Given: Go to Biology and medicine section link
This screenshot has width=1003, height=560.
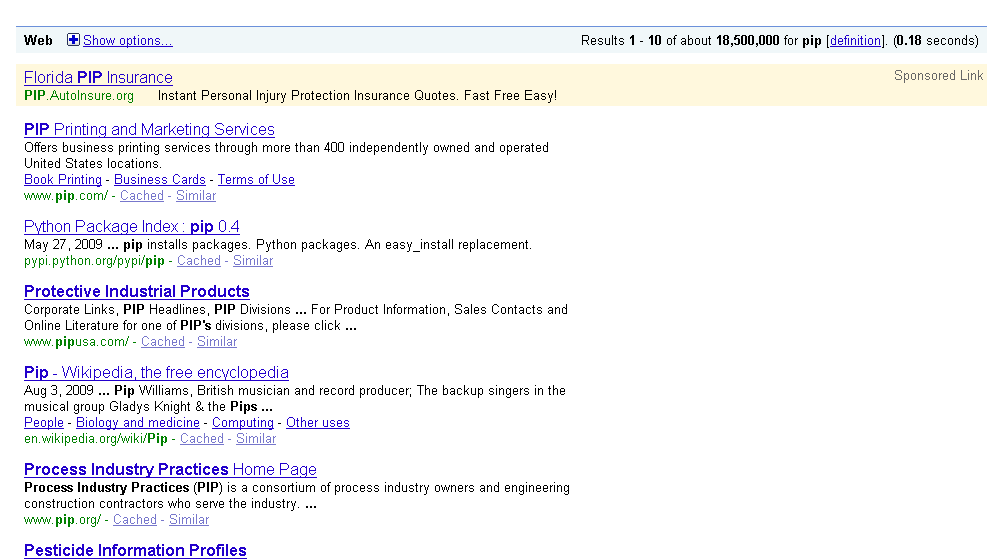Looking at the screenshot, I should 138,423.
